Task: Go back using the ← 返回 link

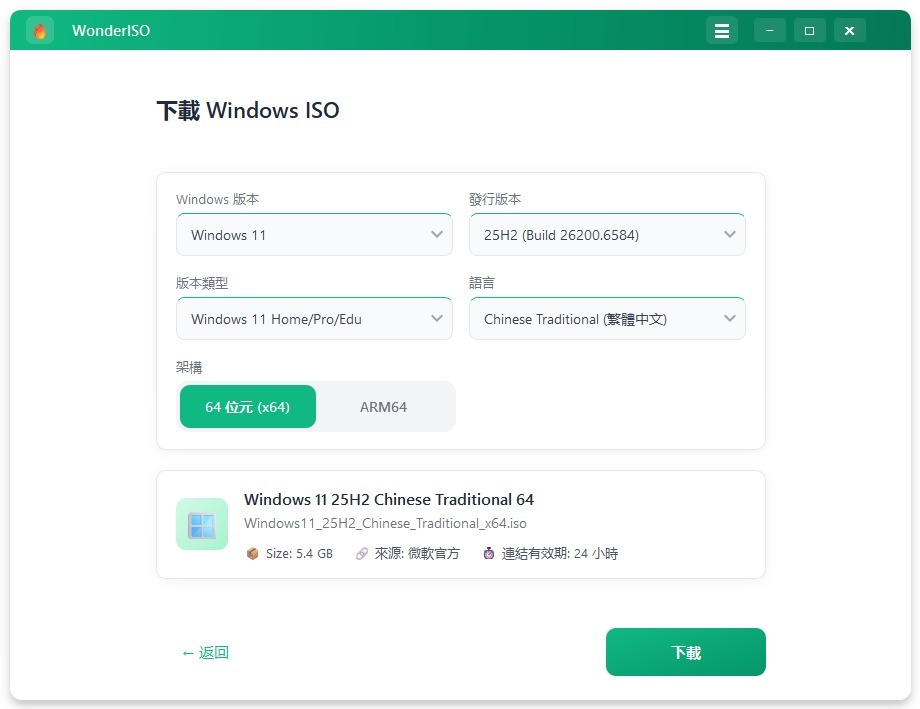Action: (x=205, y=653)
